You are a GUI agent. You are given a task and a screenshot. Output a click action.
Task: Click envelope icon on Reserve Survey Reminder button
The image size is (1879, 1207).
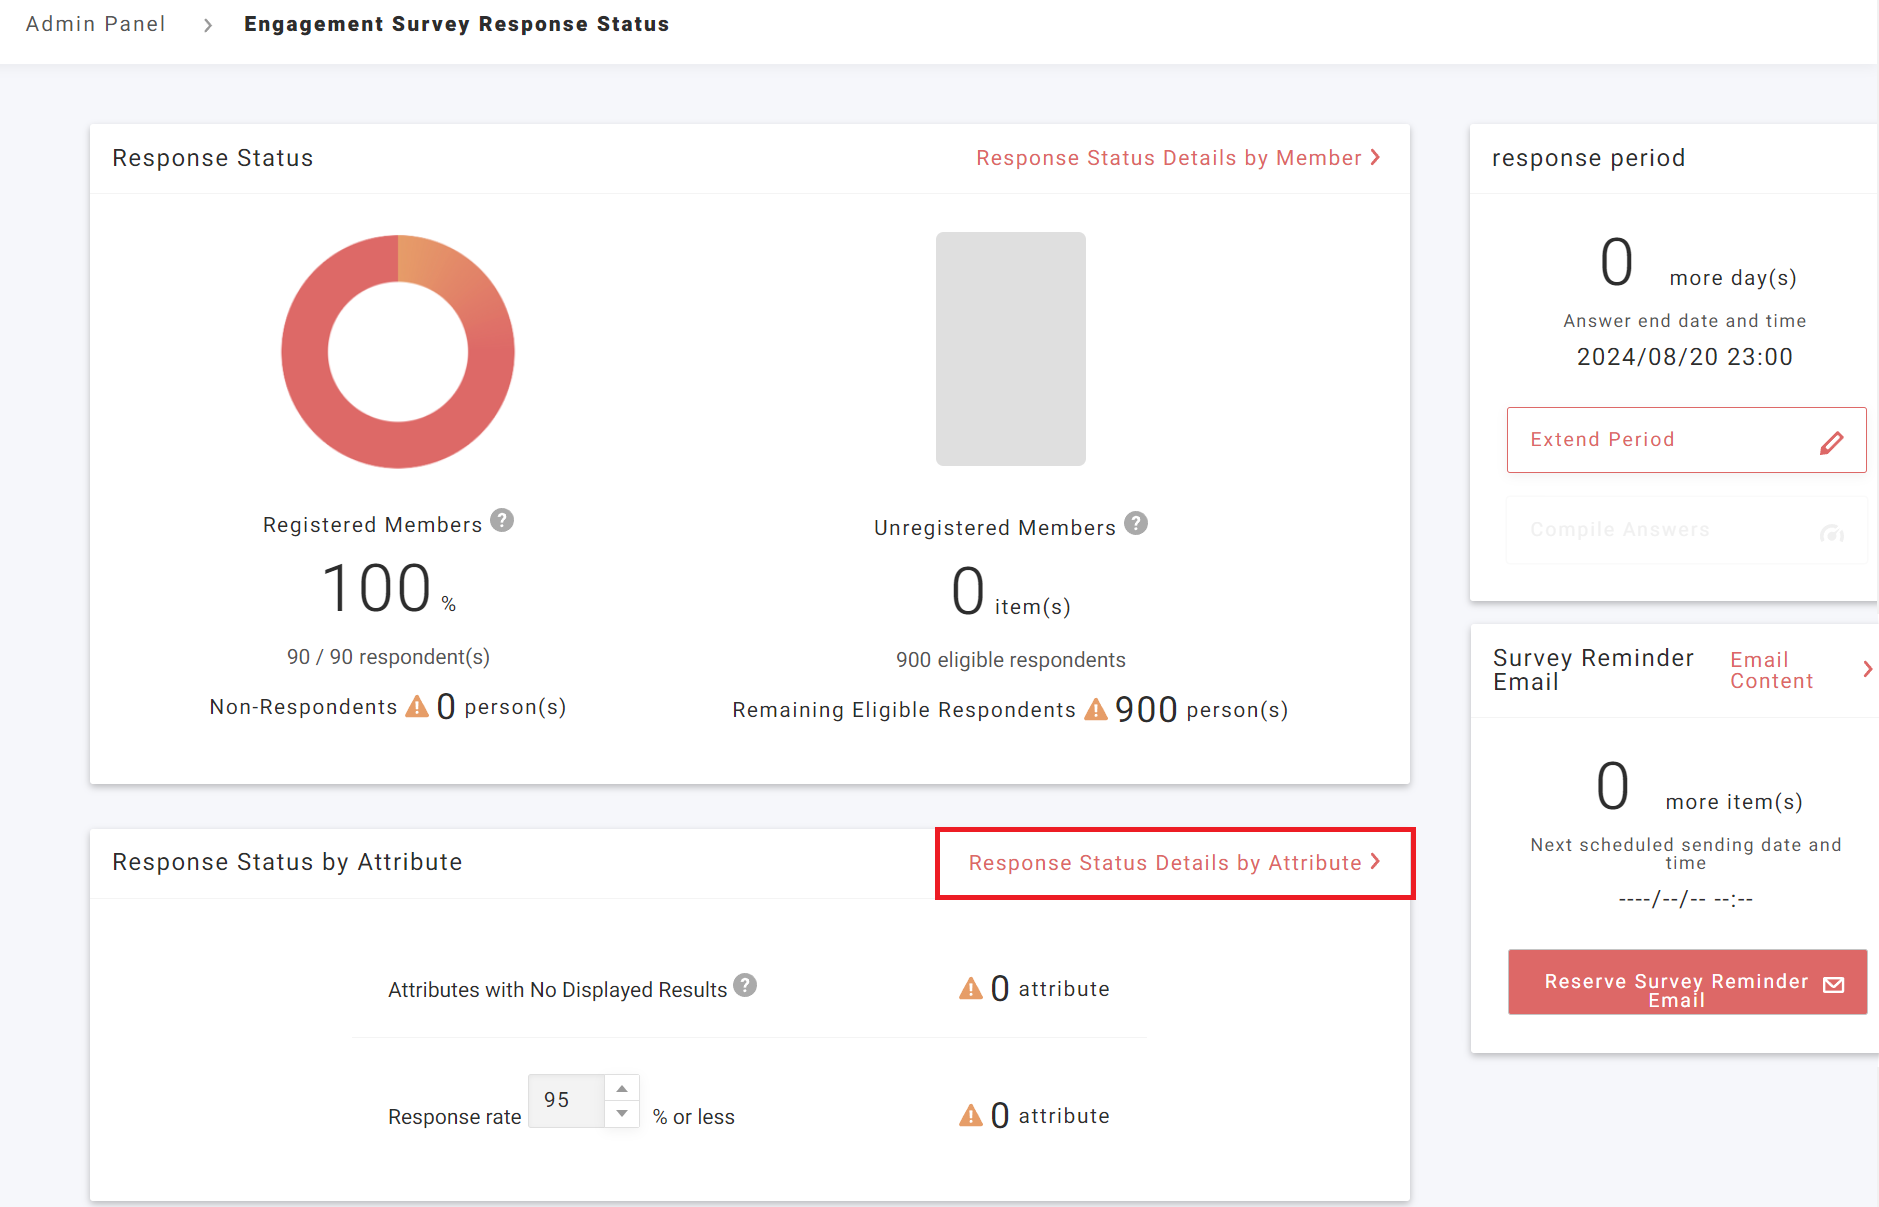pyautogui.click(x=1834, y=985)
